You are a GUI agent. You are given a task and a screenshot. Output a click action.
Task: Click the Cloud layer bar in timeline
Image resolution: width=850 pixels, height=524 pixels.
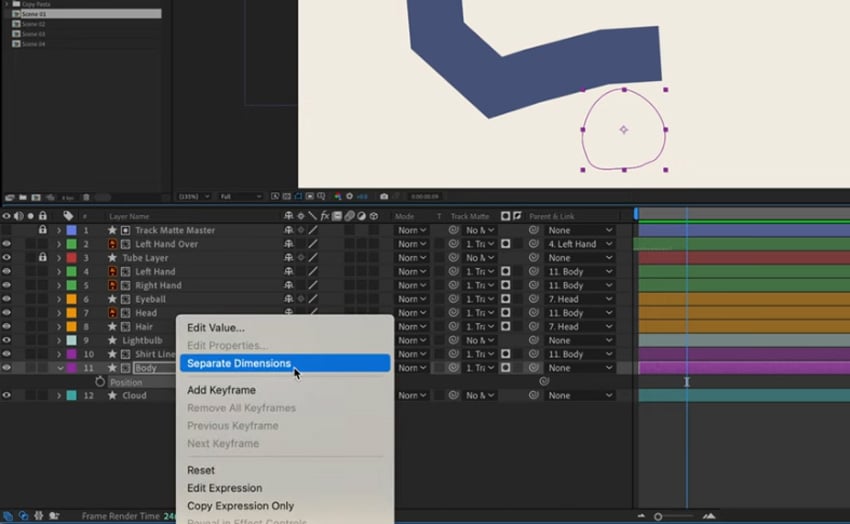tap(744, 396)
